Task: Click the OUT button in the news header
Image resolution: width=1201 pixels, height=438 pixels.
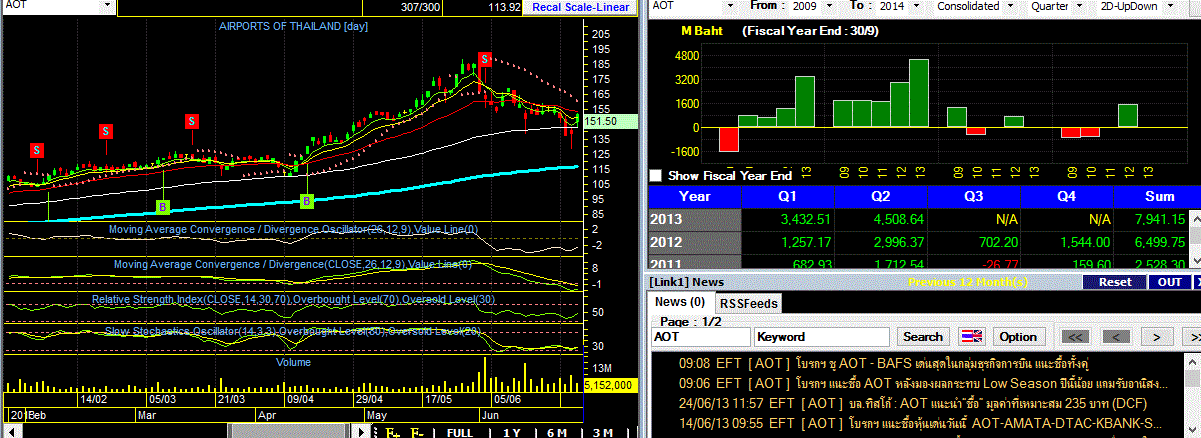Action: 1168,282
